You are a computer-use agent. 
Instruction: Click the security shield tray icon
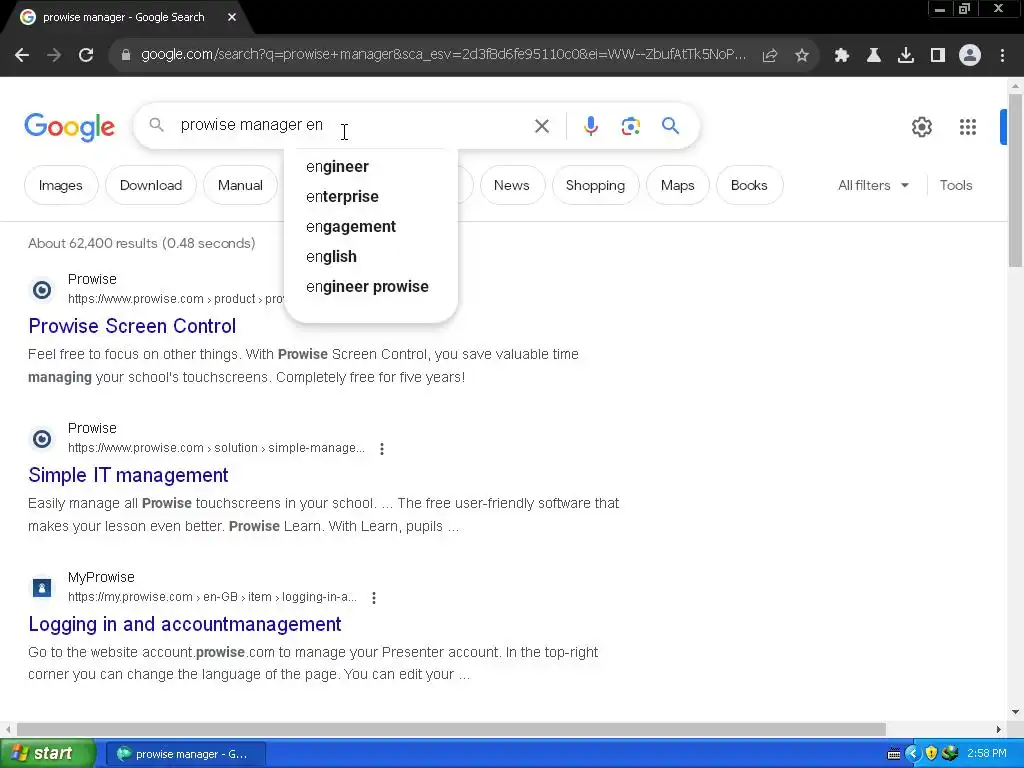pos(931,754)
